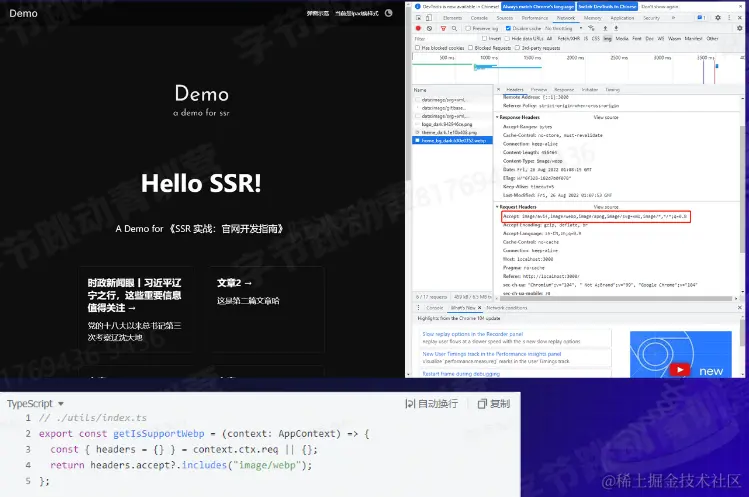Viewport: 749px width, 497px height.
Task: Open No throttling dropdown
Action: [x=564, y=28]
